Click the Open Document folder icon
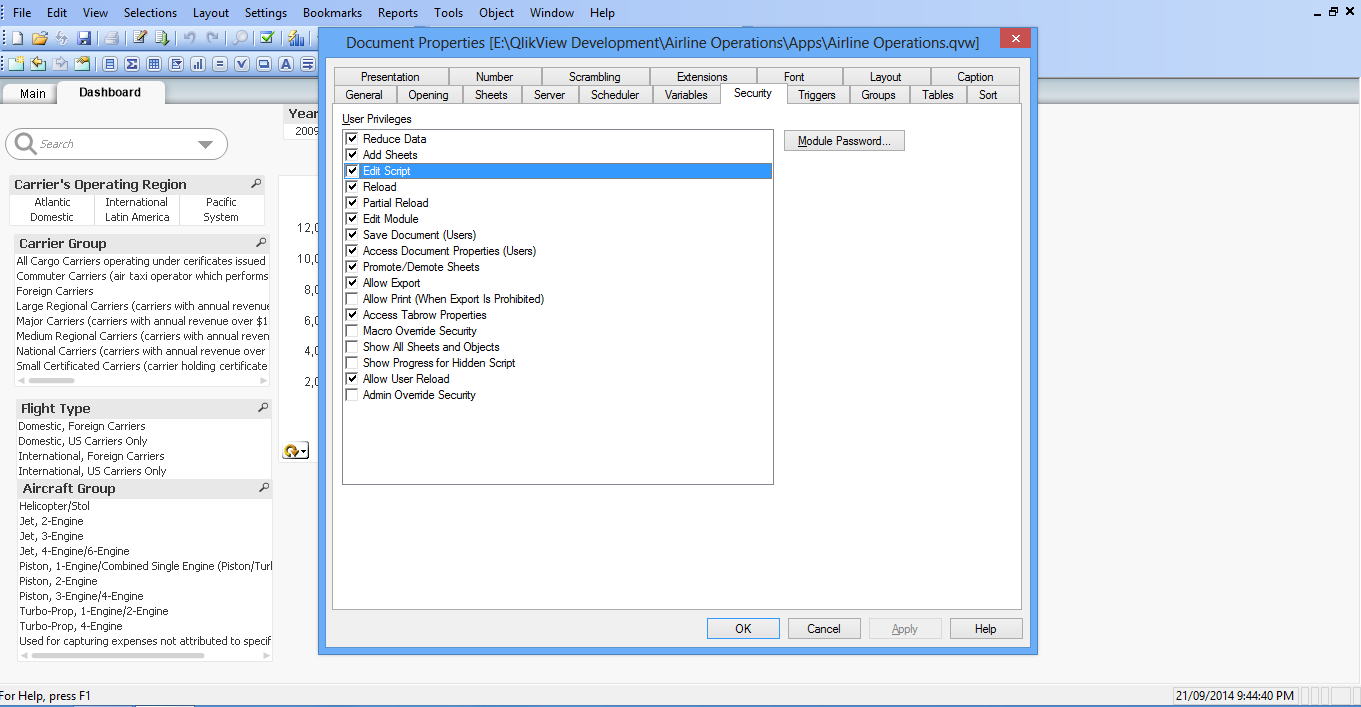The image size is (1361, 707). [40, 38]
